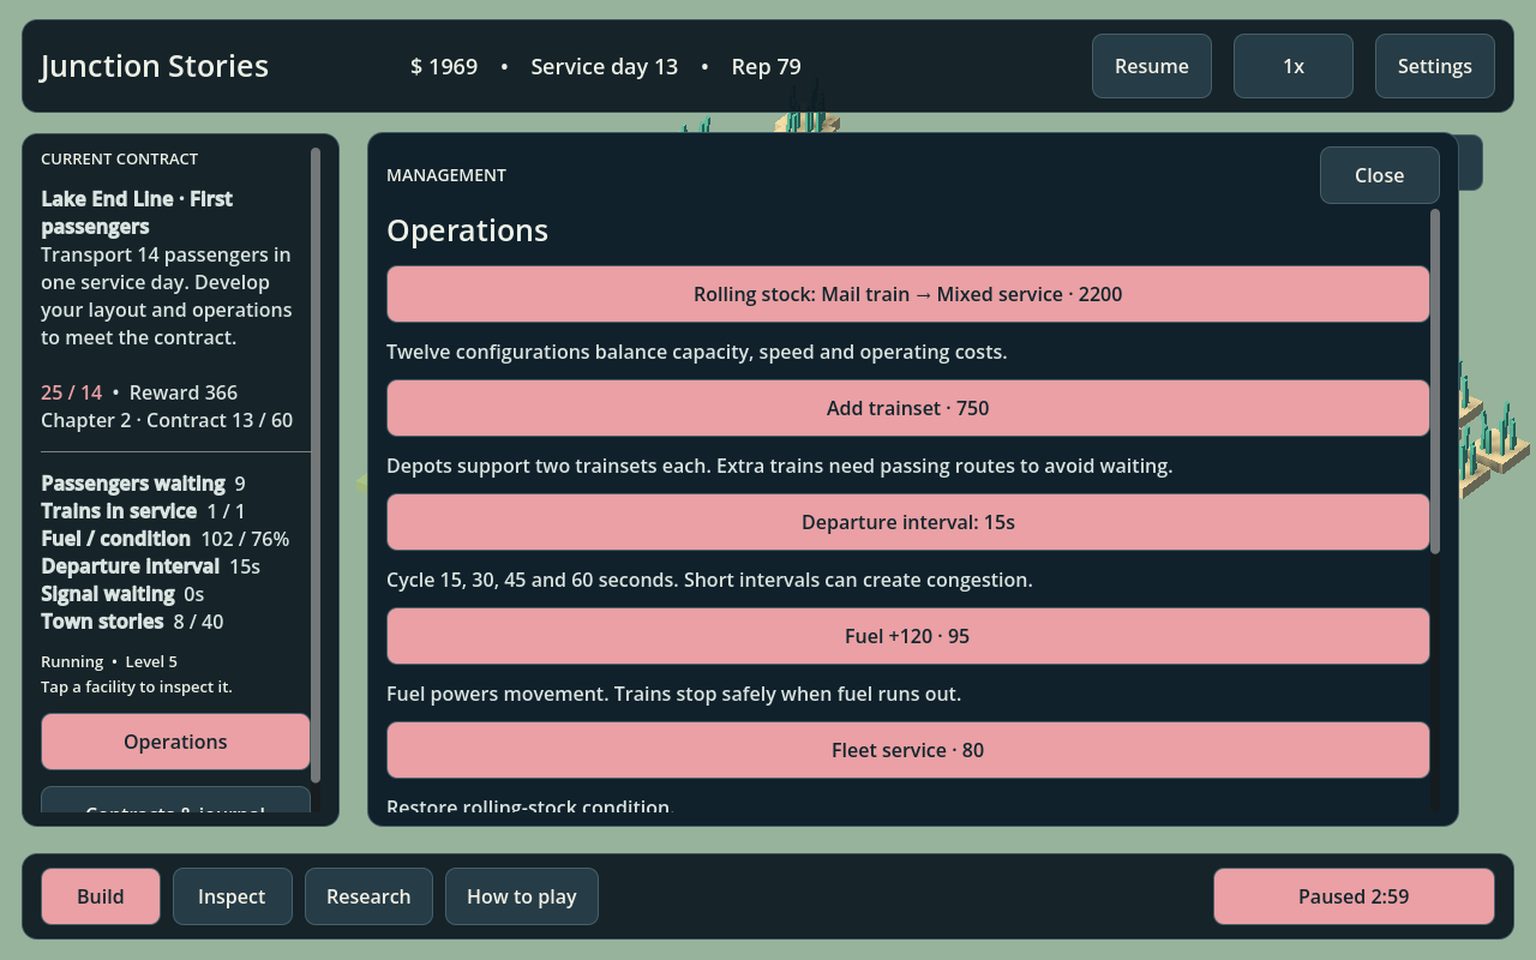
Task: Cycle the Departure interval: 15s button
Action: click(907, 522)
